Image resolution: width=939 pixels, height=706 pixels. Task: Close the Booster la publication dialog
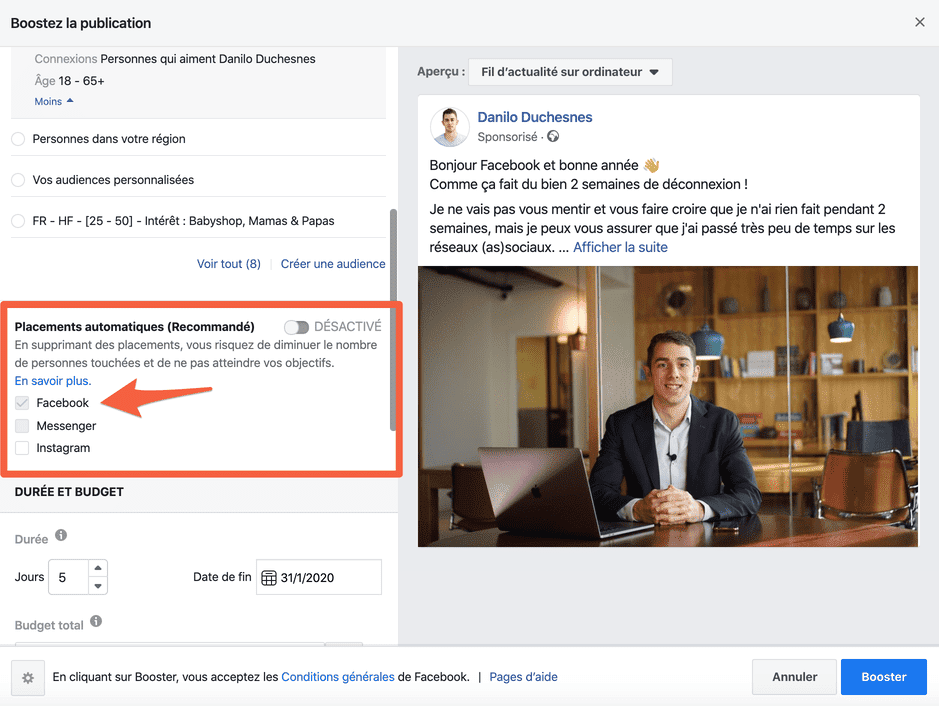pyautogui.click(x=919, y=22)
